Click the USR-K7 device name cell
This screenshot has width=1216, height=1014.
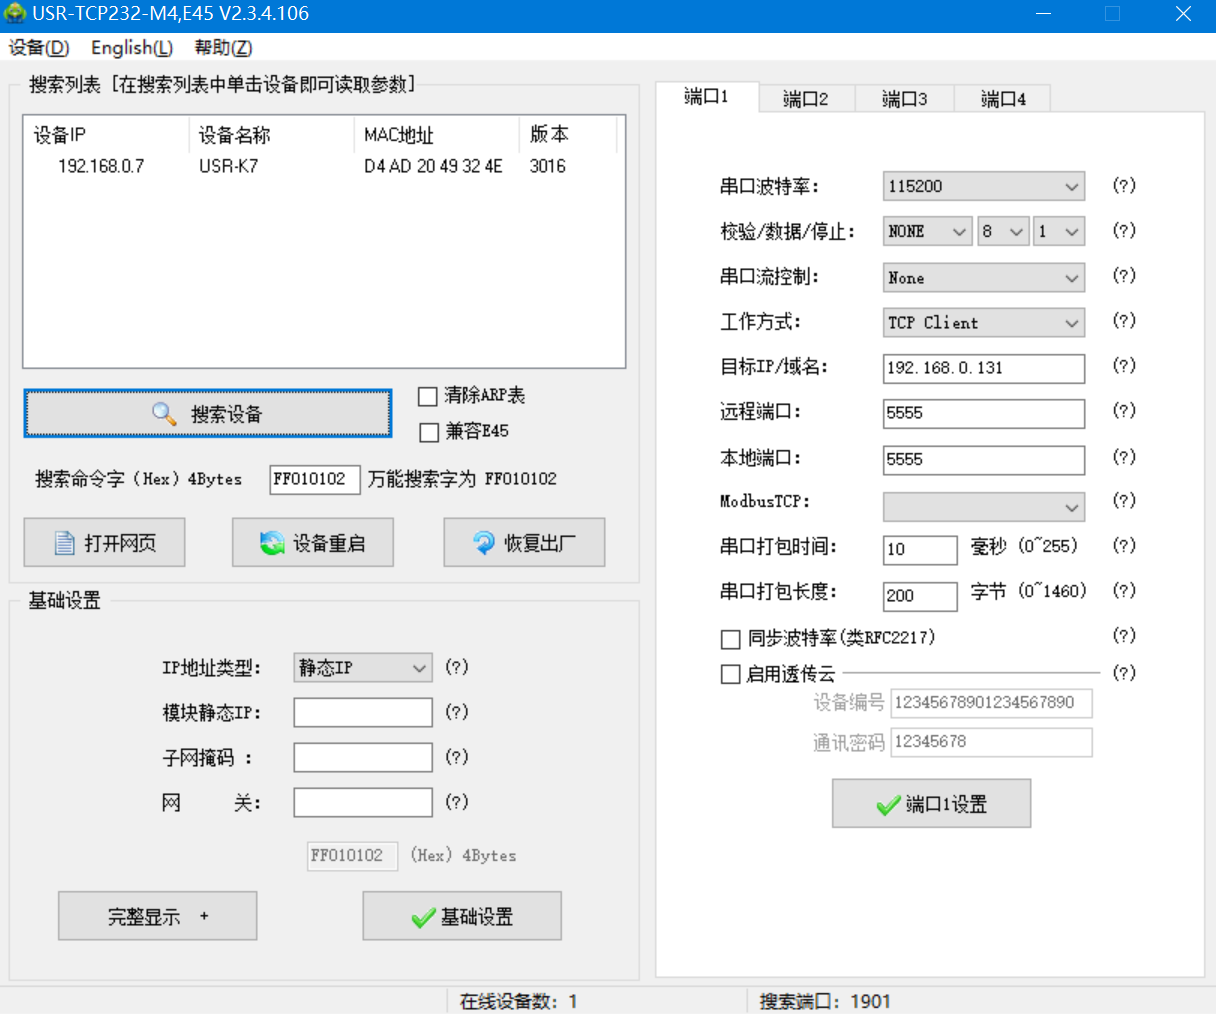coord(228,166)
